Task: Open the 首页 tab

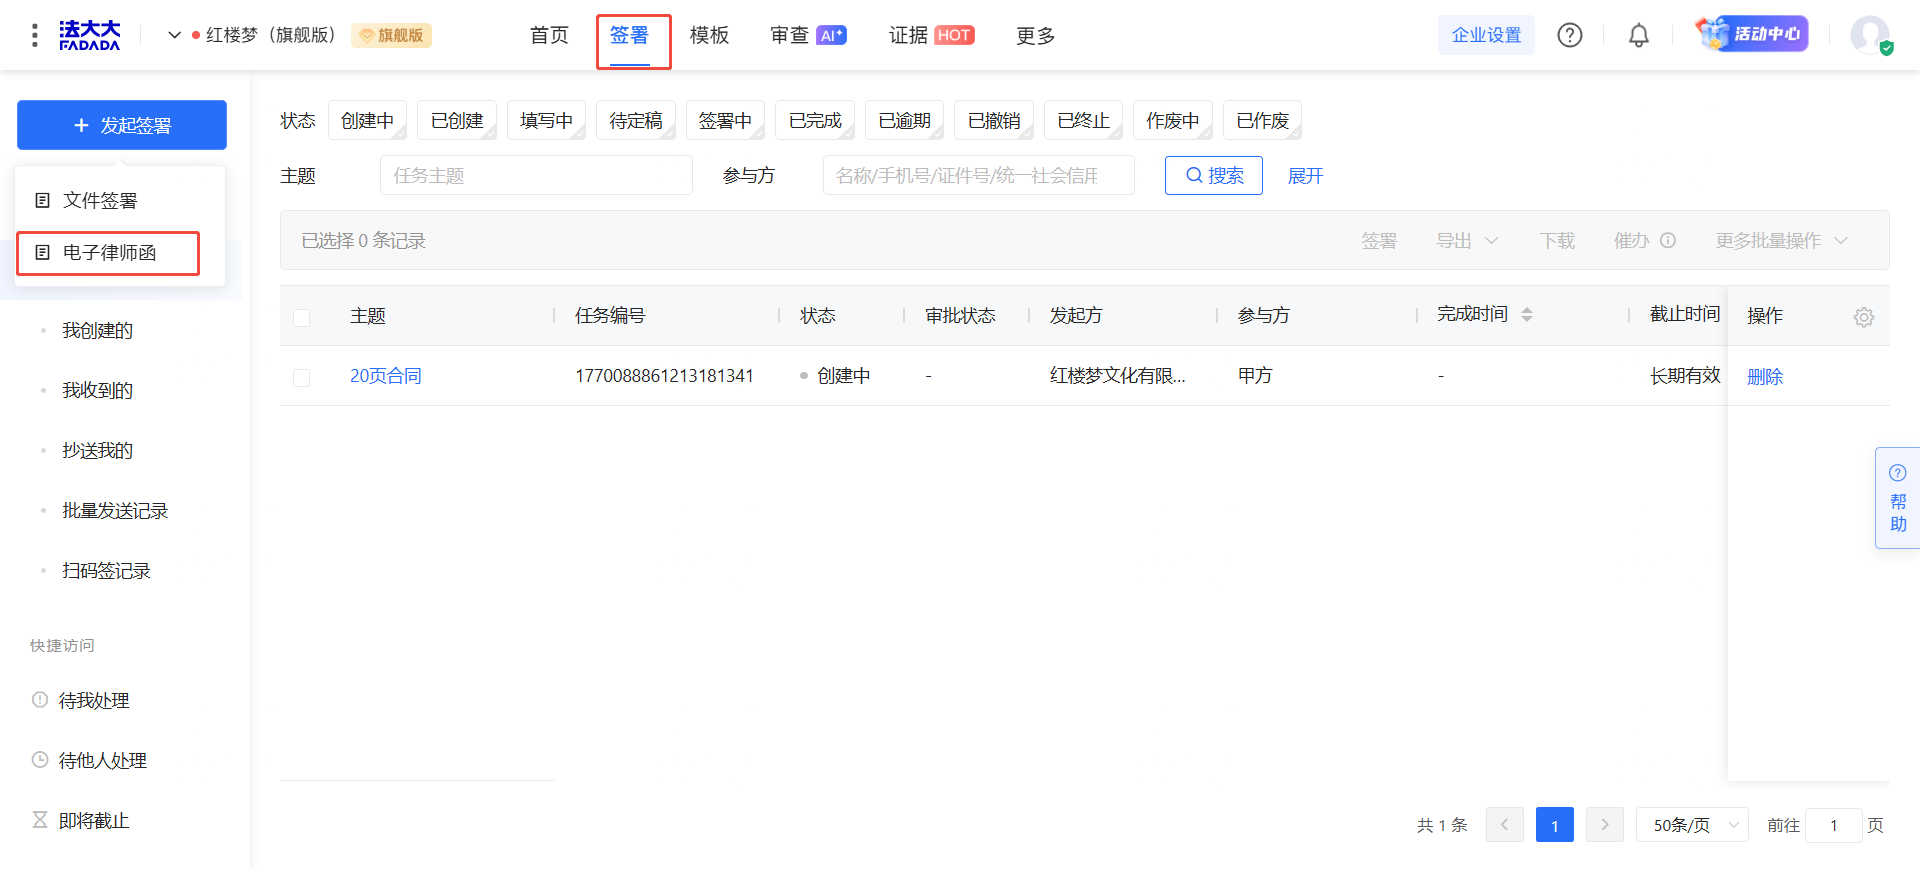Action: pyautogui.click(x=549, y=36)
